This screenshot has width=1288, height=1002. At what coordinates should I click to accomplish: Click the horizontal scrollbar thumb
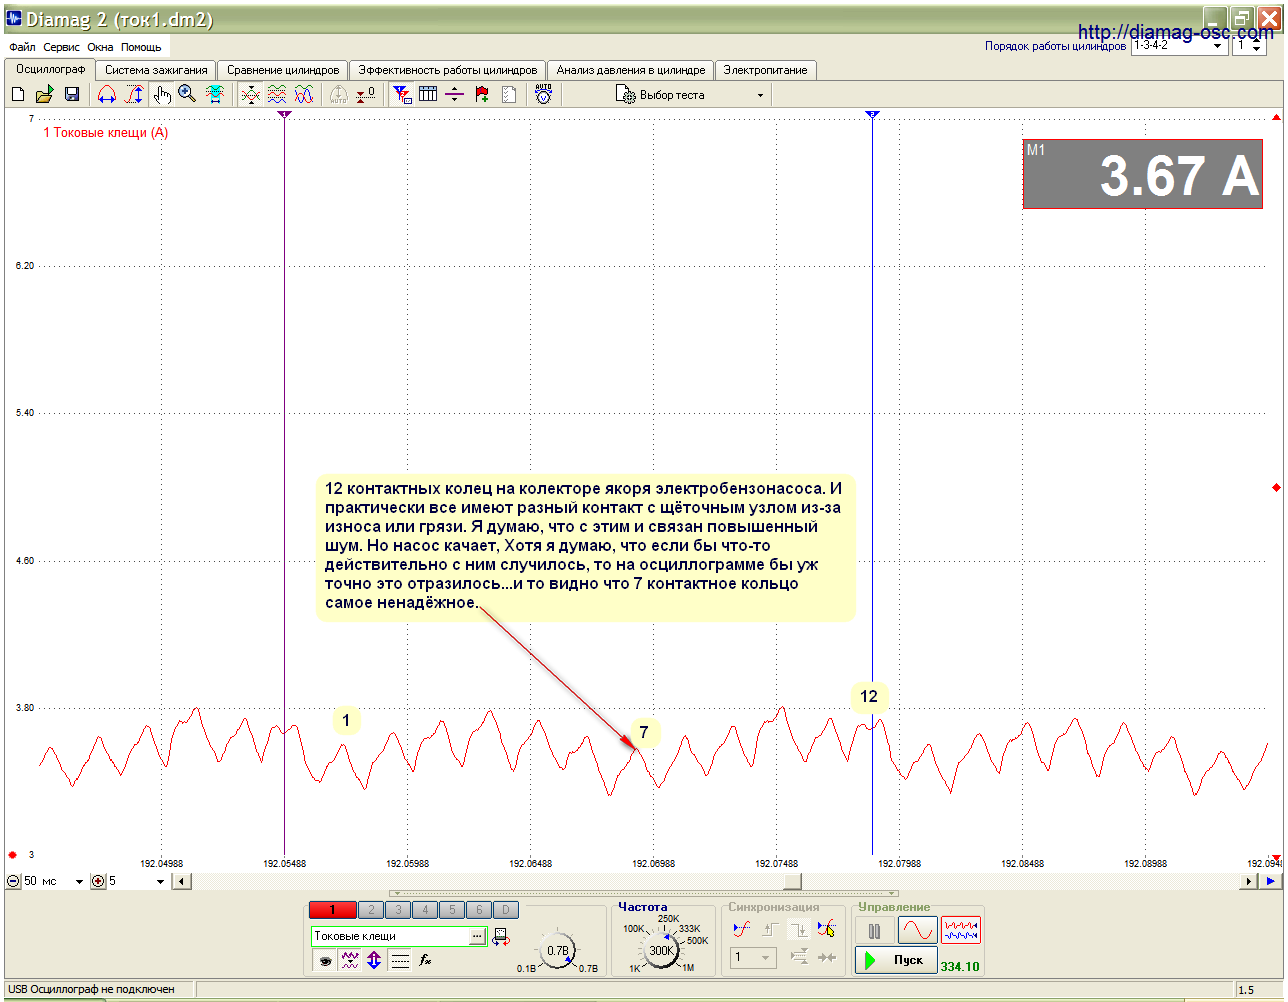pyautogui.click(x=792, y=881)
